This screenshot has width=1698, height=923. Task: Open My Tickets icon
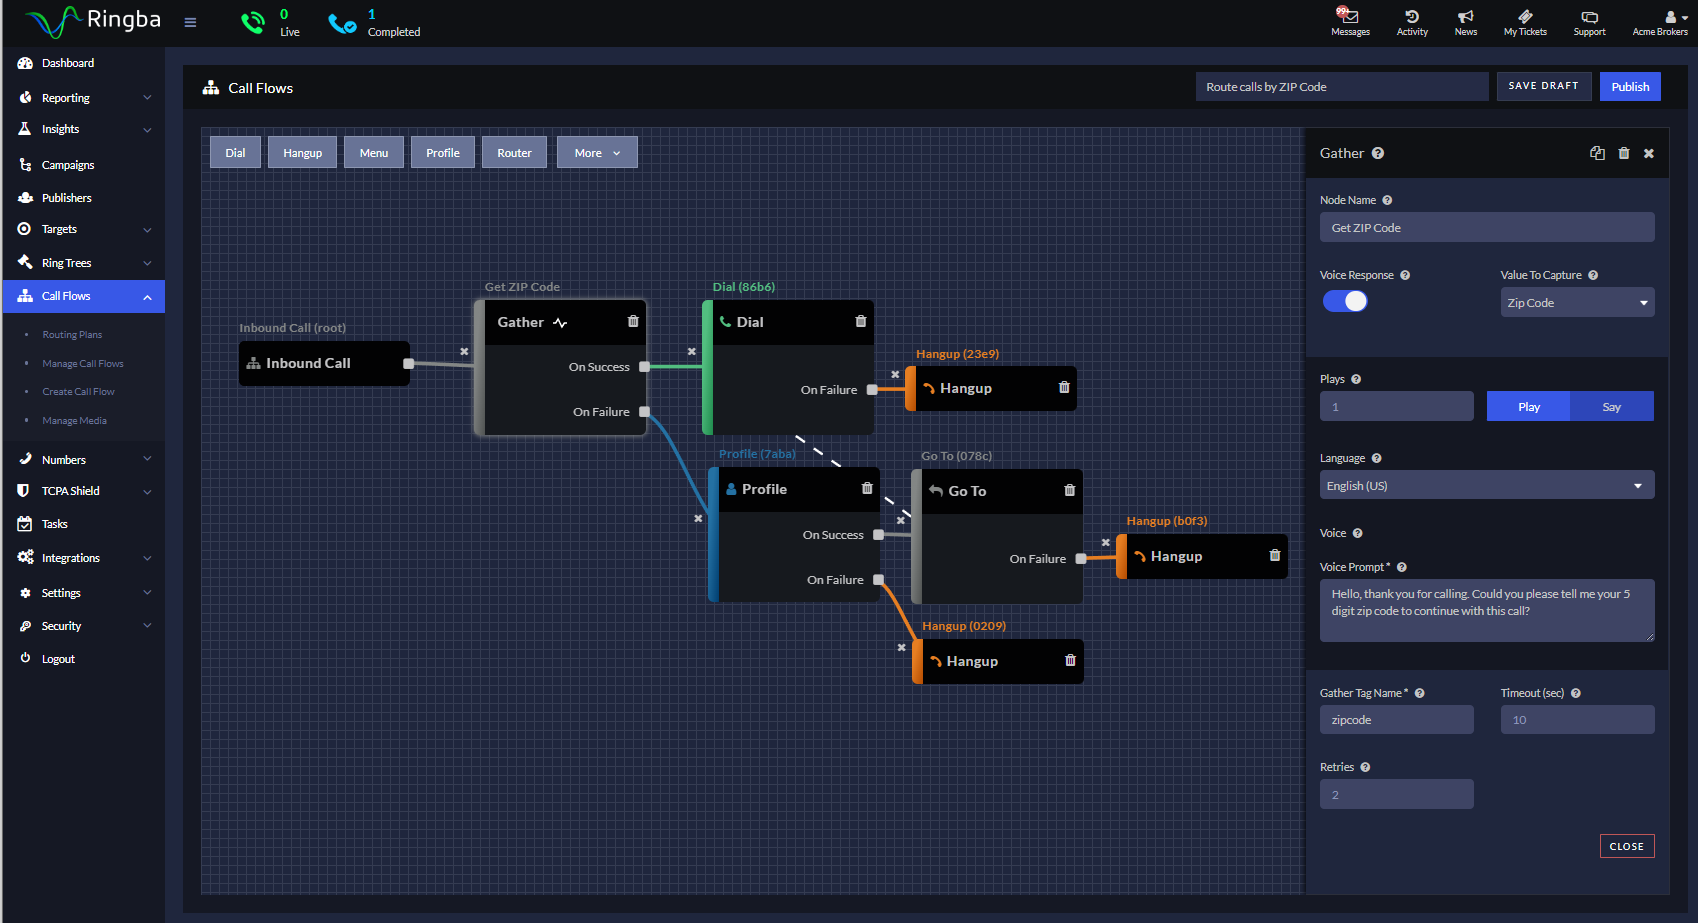[1525, 16]
